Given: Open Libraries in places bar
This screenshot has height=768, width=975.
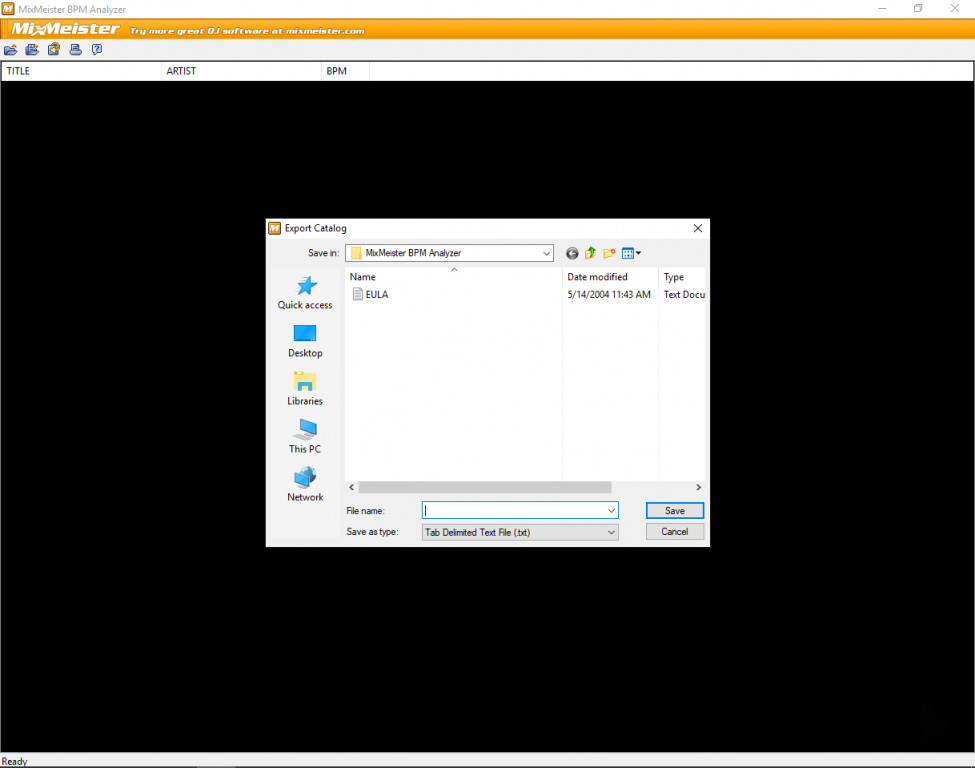Looking at the screenshot, I should coord(305,389).
